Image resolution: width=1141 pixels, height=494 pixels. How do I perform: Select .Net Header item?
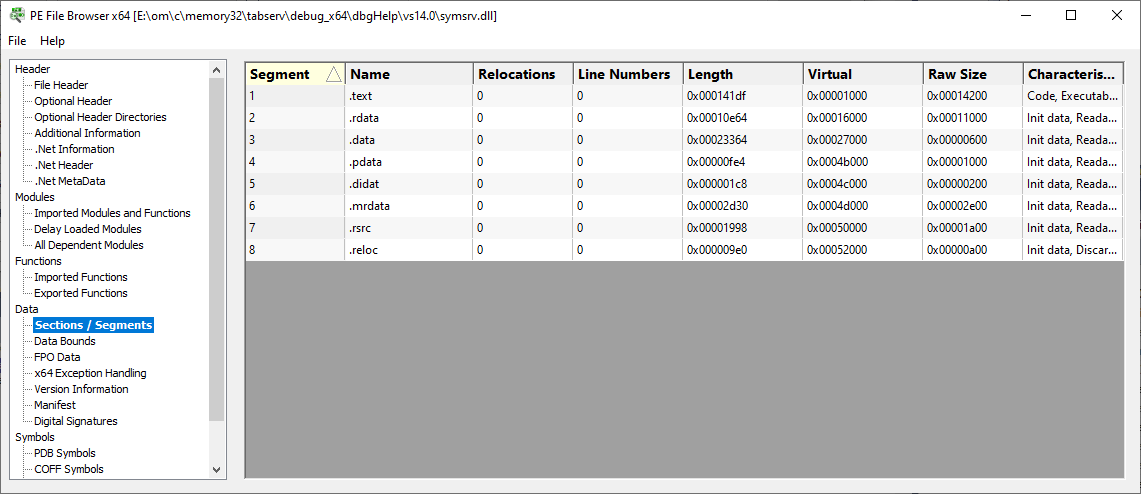point(64,165)
